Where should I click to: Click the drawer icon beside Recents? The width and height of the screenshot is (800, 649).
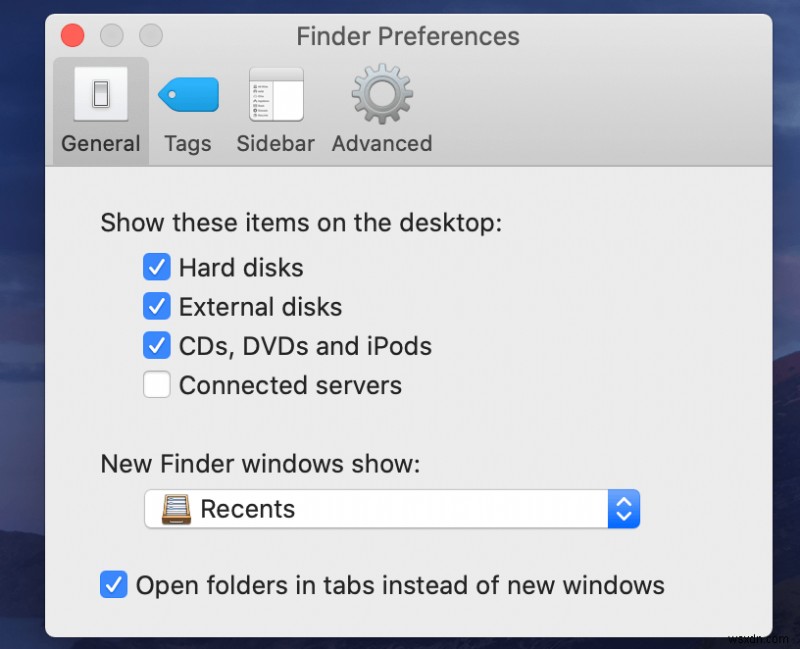click(177, 509)
